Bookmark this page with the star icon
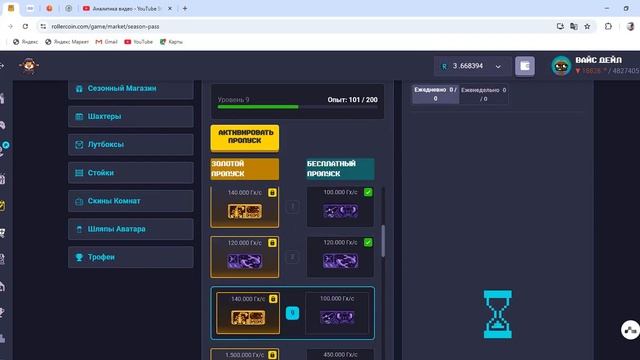The height and width of the screenshot is (360, 640). [587, 26]
